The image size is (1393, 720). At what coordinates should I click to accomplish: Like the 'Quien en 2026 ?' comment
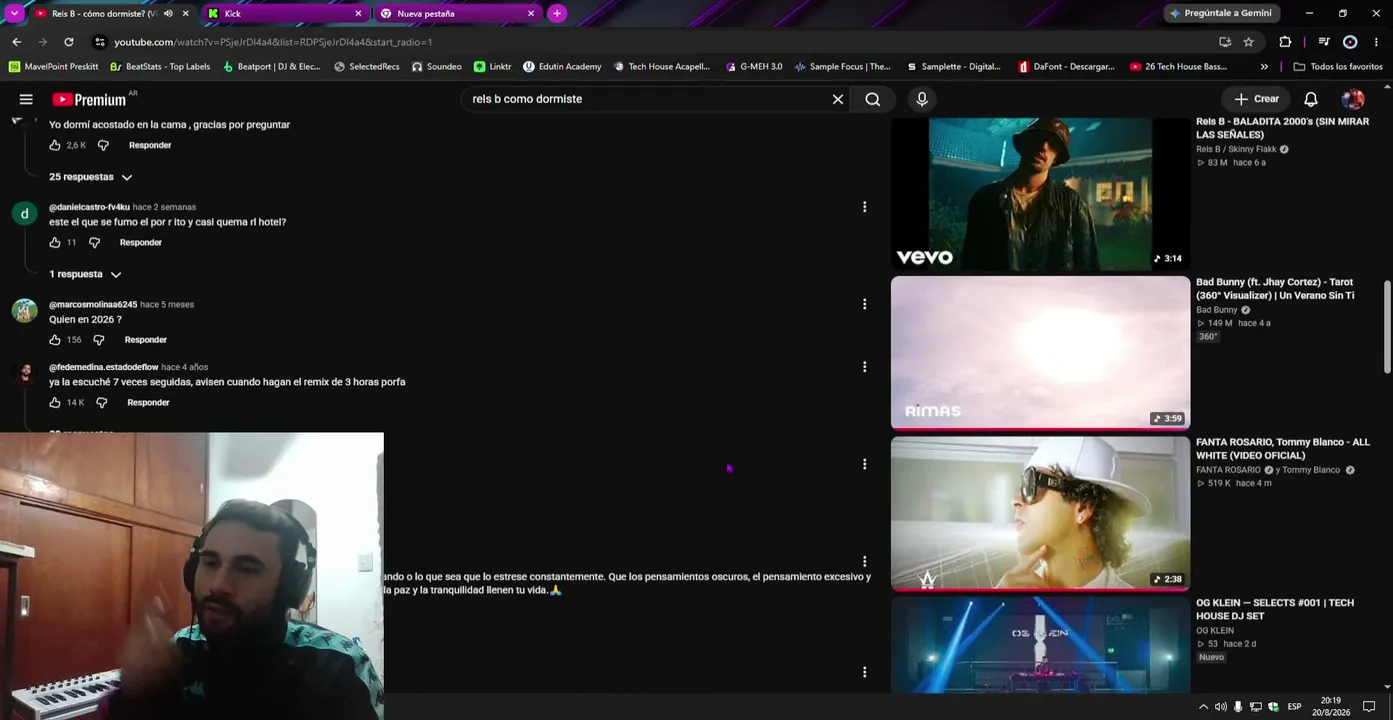coord(55,340)
